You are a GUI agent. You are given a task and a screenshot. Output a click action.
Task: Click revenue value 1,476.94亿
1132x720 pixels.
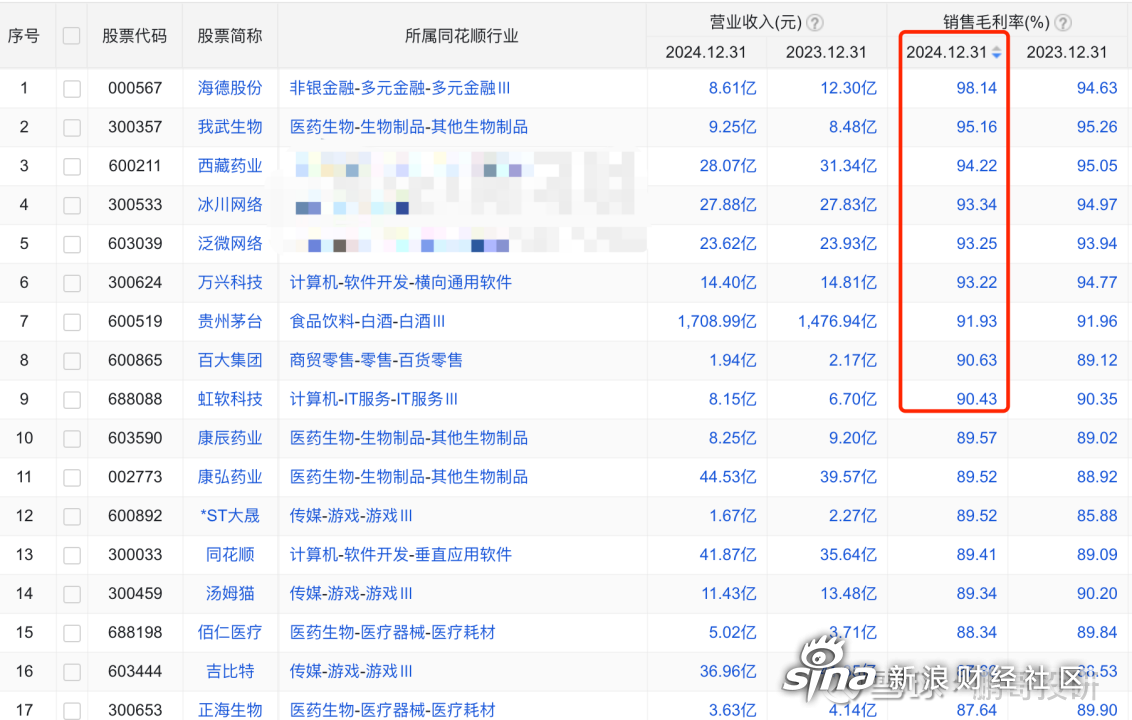[837, 321]
